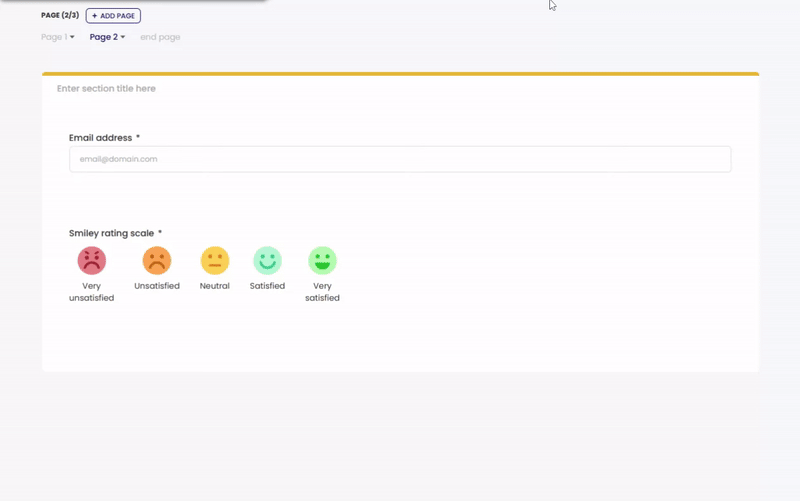800x501 pixels.
Task: Click the "Neutral" text label
Action: [215, 286]
